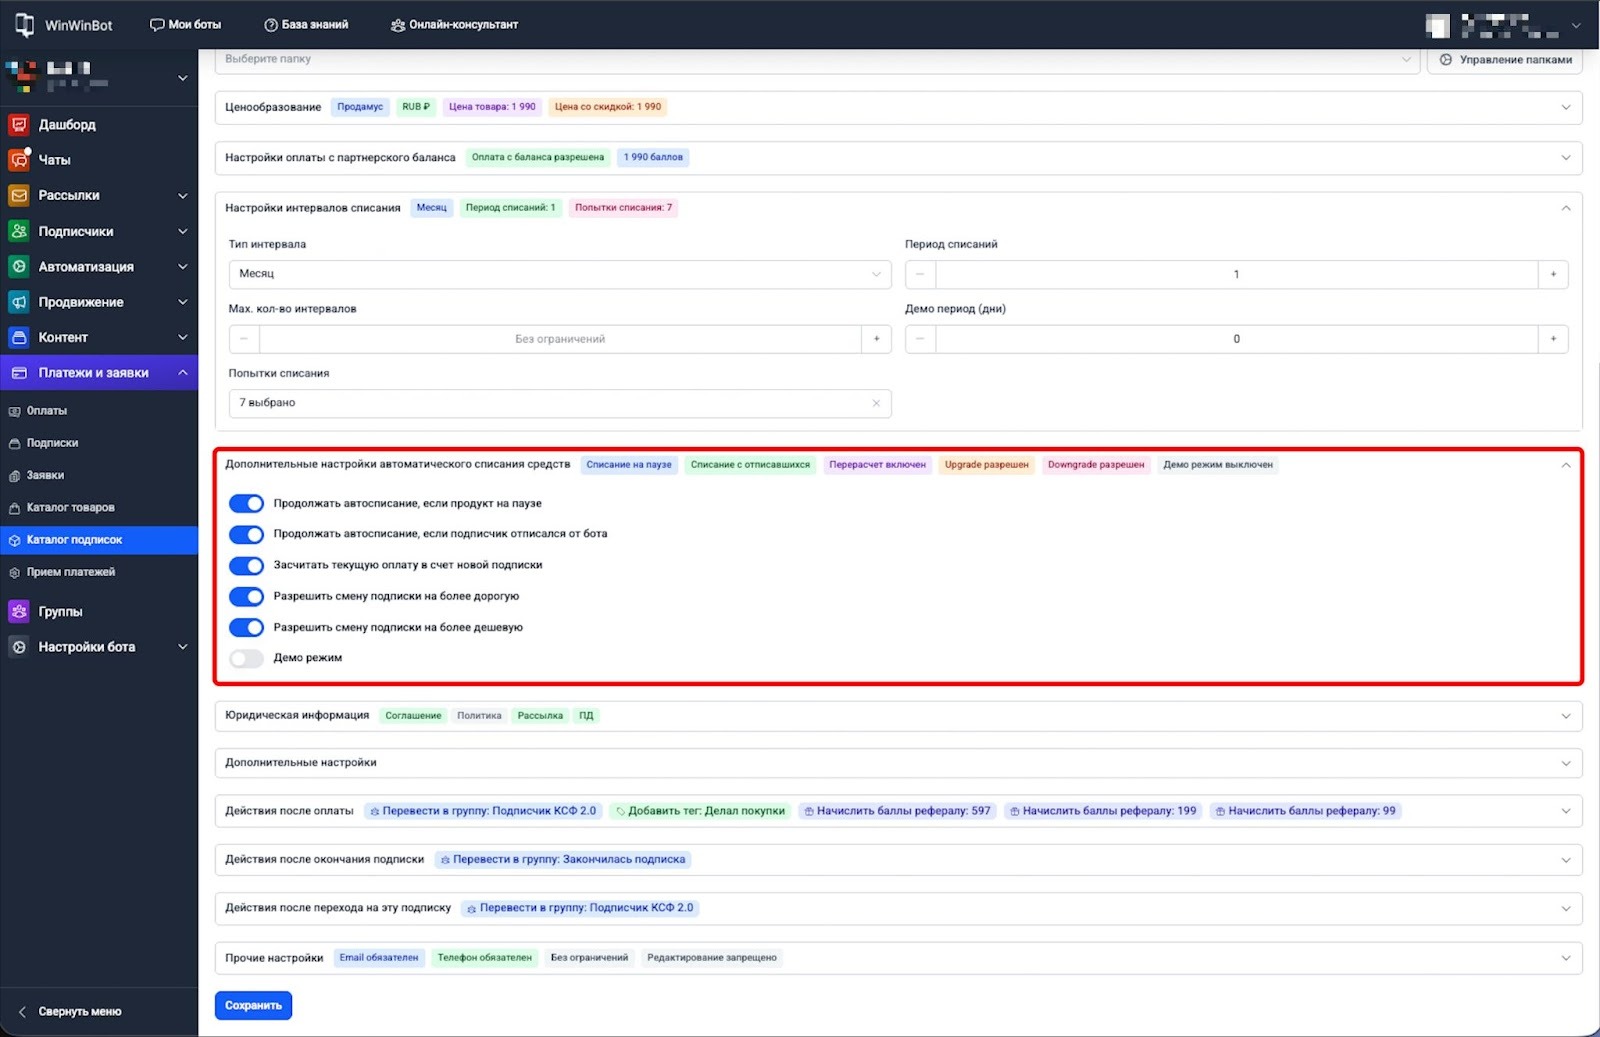Open Каталог товаров in sidebar

70,508
